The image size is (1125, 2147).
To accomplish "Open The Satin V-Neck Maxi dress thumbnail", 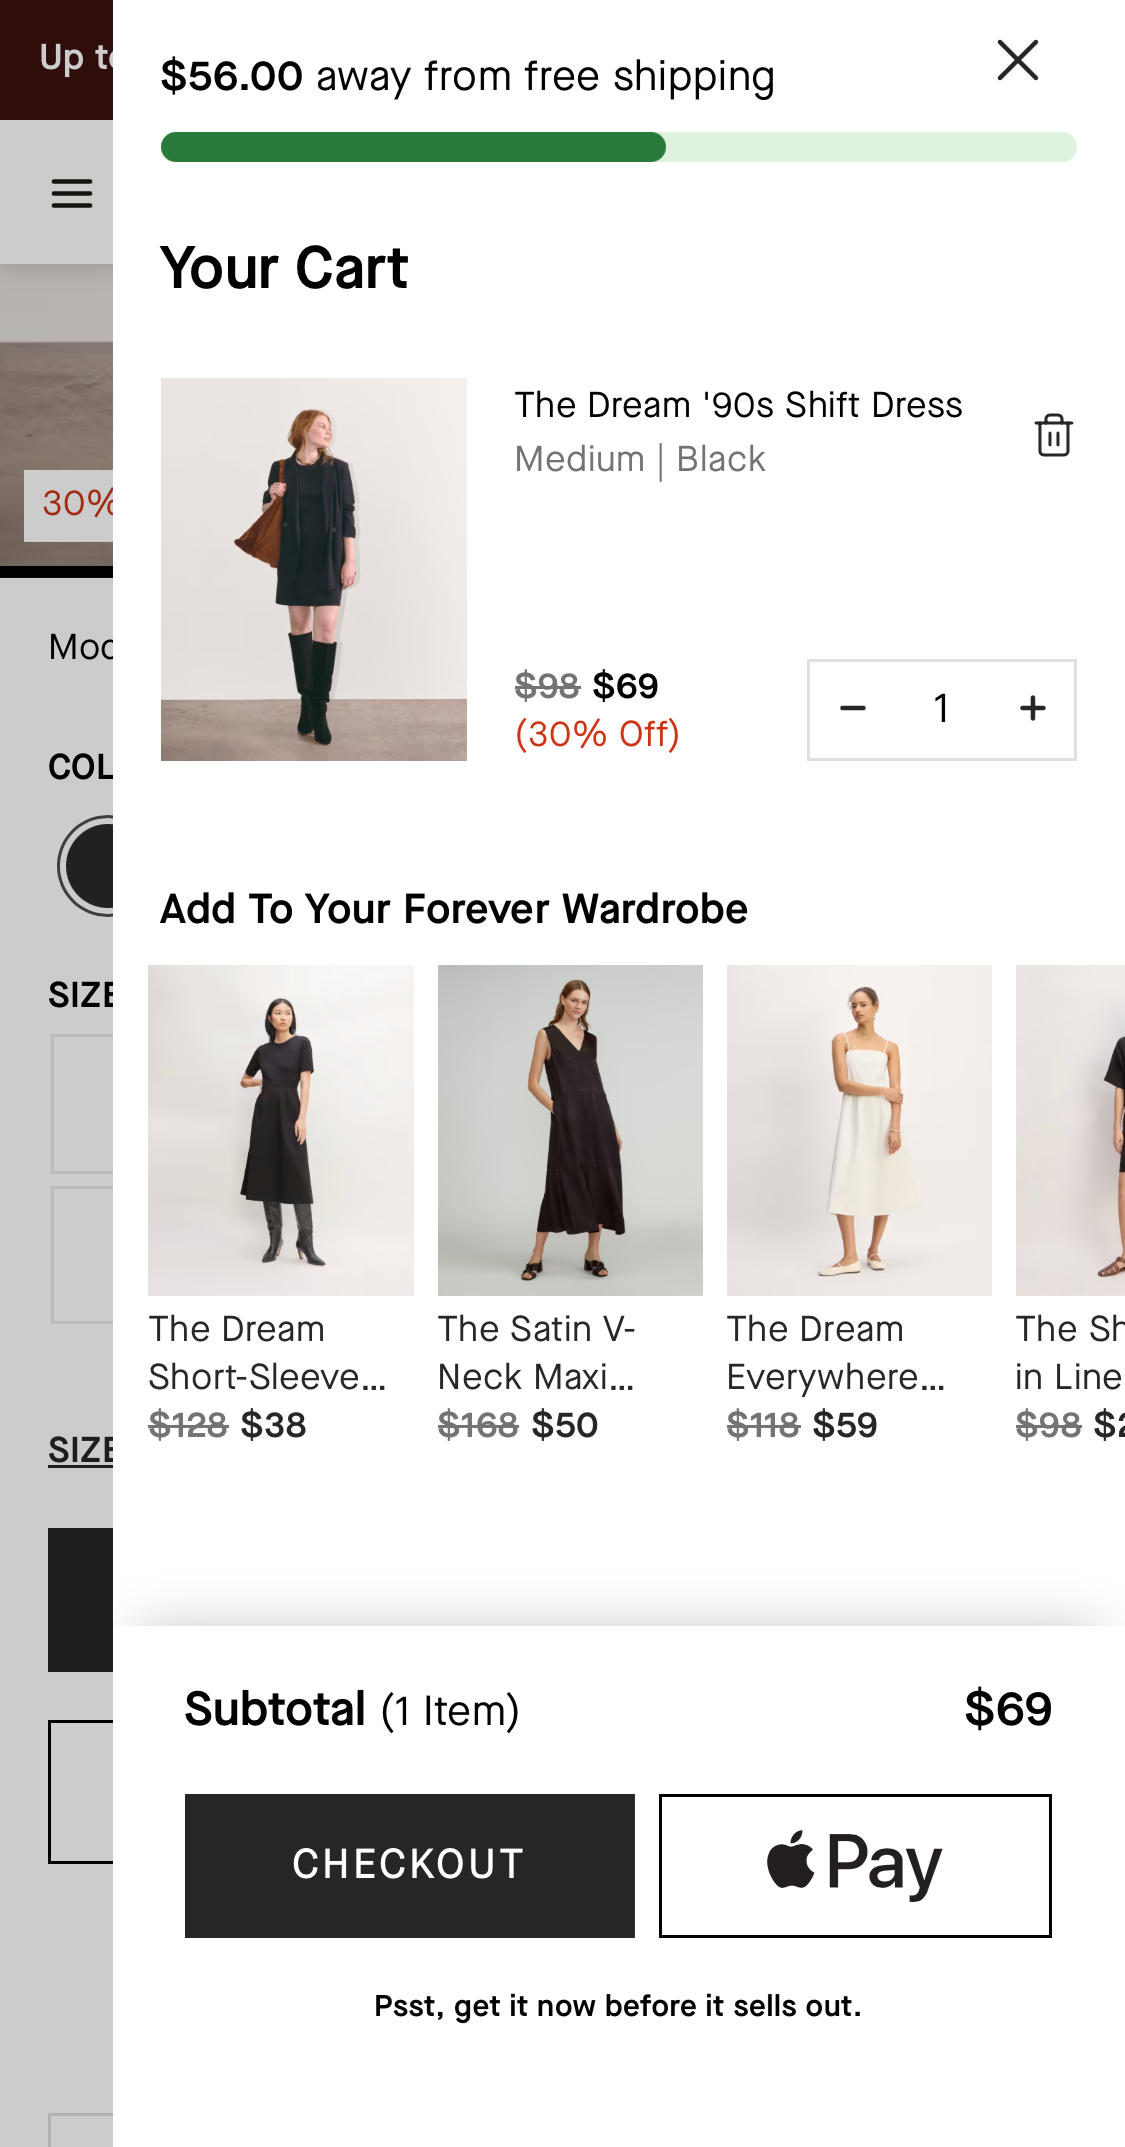I will tap(569, 1130).
